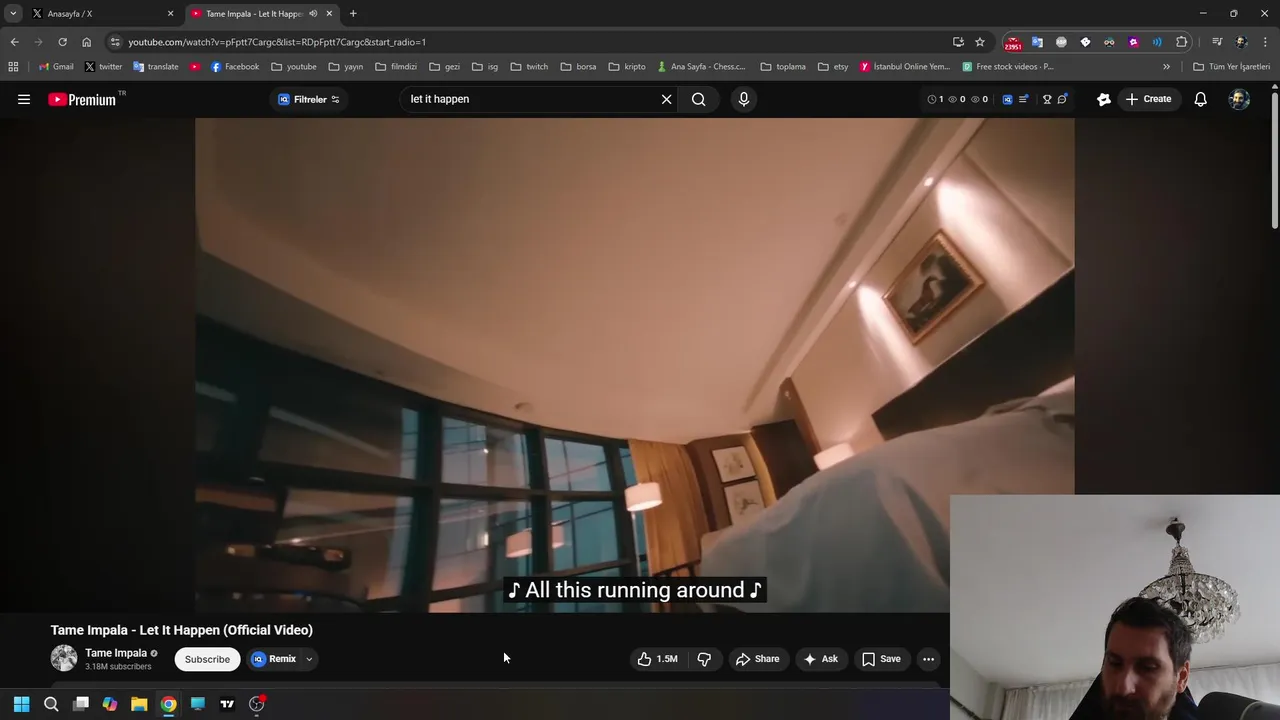Image resolution: width=1280 pixels, height=720 pixels.
Task: Open vidIQ trophy icon in header
Action: [1047, 99]
